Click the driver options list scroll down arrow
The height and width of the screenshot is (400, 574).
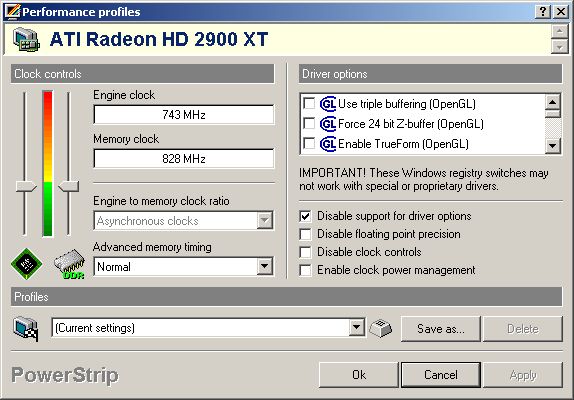click(552, 146)
